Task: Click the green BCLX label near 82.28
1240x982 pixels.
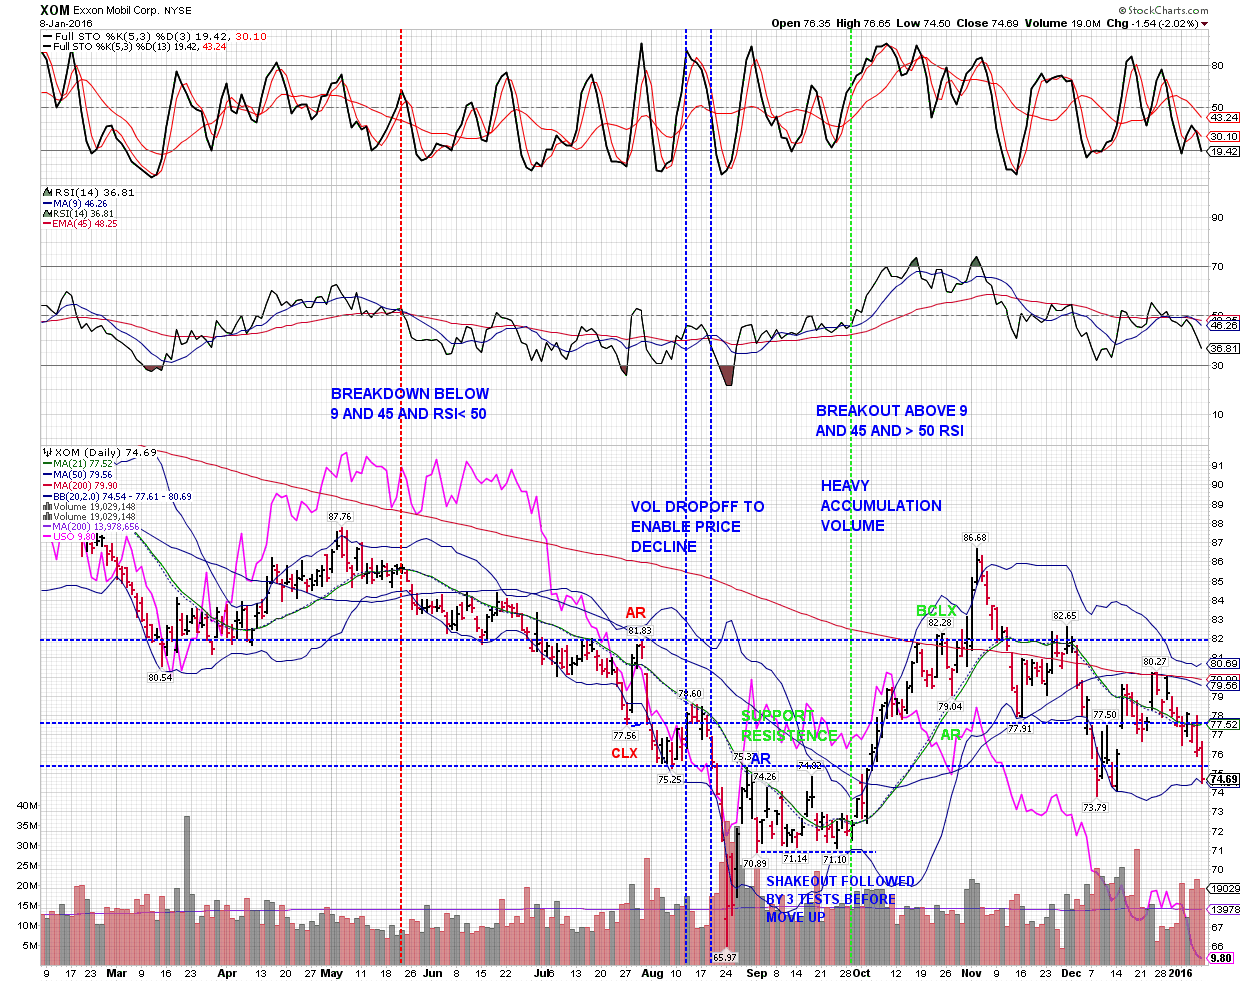Action: [936, 610]
